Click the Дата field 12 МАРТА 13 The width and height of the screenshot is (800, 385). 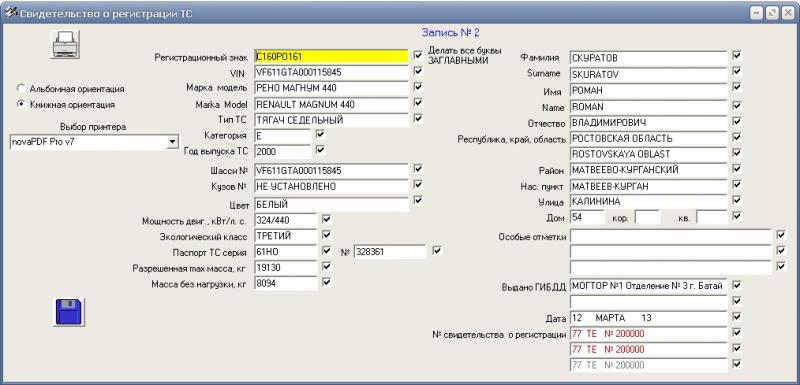tap(648, 318)
